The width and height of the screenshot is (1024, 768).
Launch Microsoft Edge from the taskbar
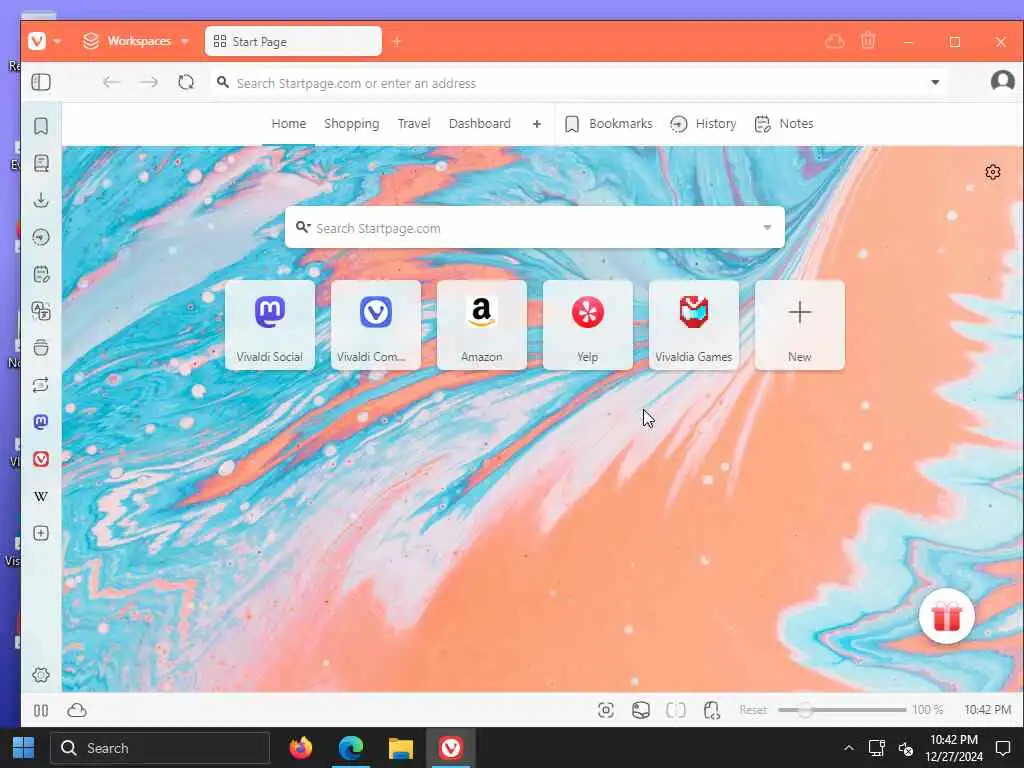pos(351,748)
